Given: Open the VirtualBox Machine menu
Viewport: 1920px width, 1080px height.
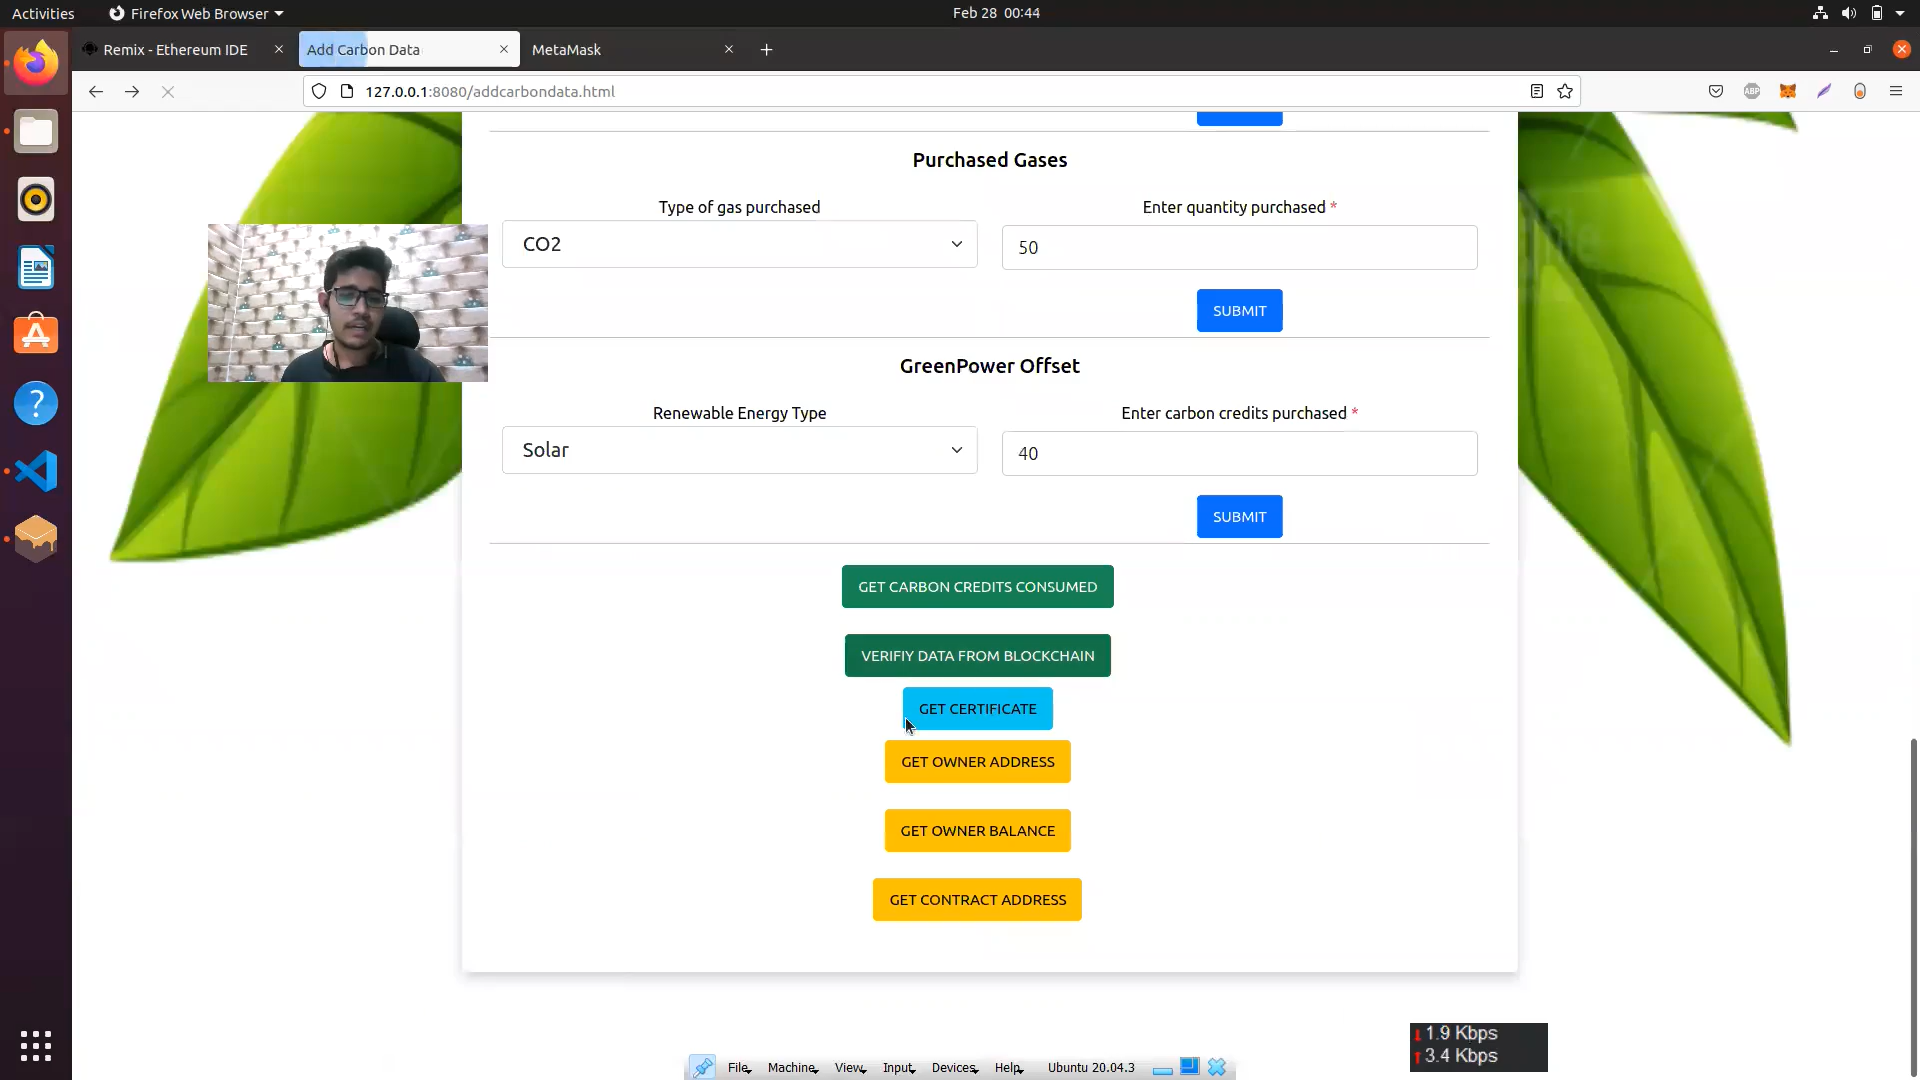Looking at the screenshot, I should [793, 1067].
